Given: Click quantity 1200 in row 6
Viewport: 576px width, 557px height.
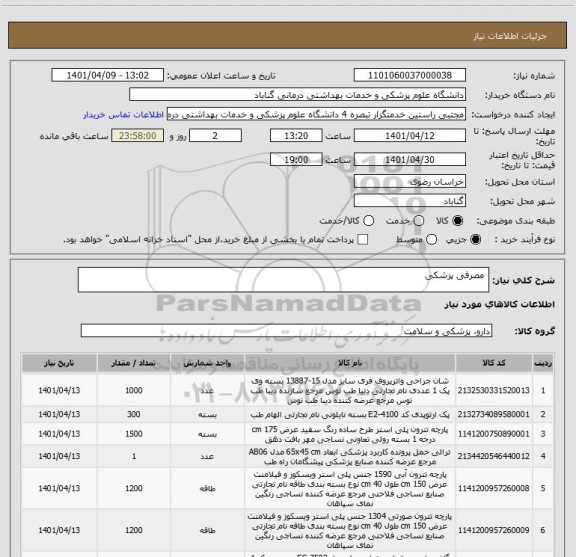Looking at the screenshot, I should (134, 530).
